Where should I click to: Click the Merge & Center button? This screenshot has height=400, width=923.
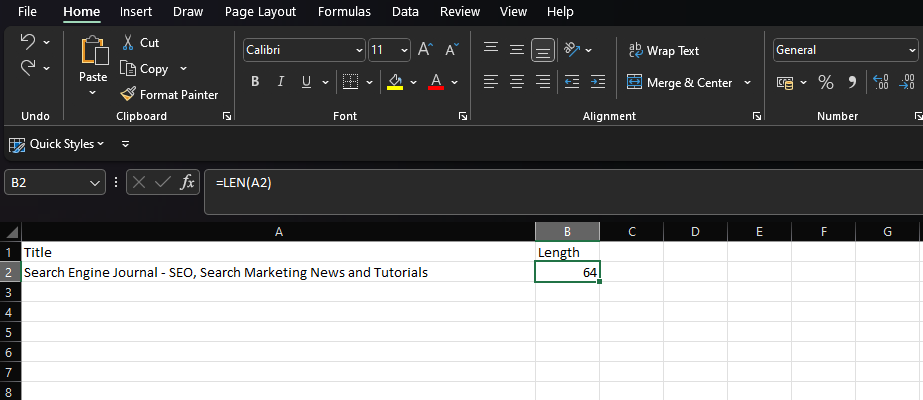click(x=680, y=83)
